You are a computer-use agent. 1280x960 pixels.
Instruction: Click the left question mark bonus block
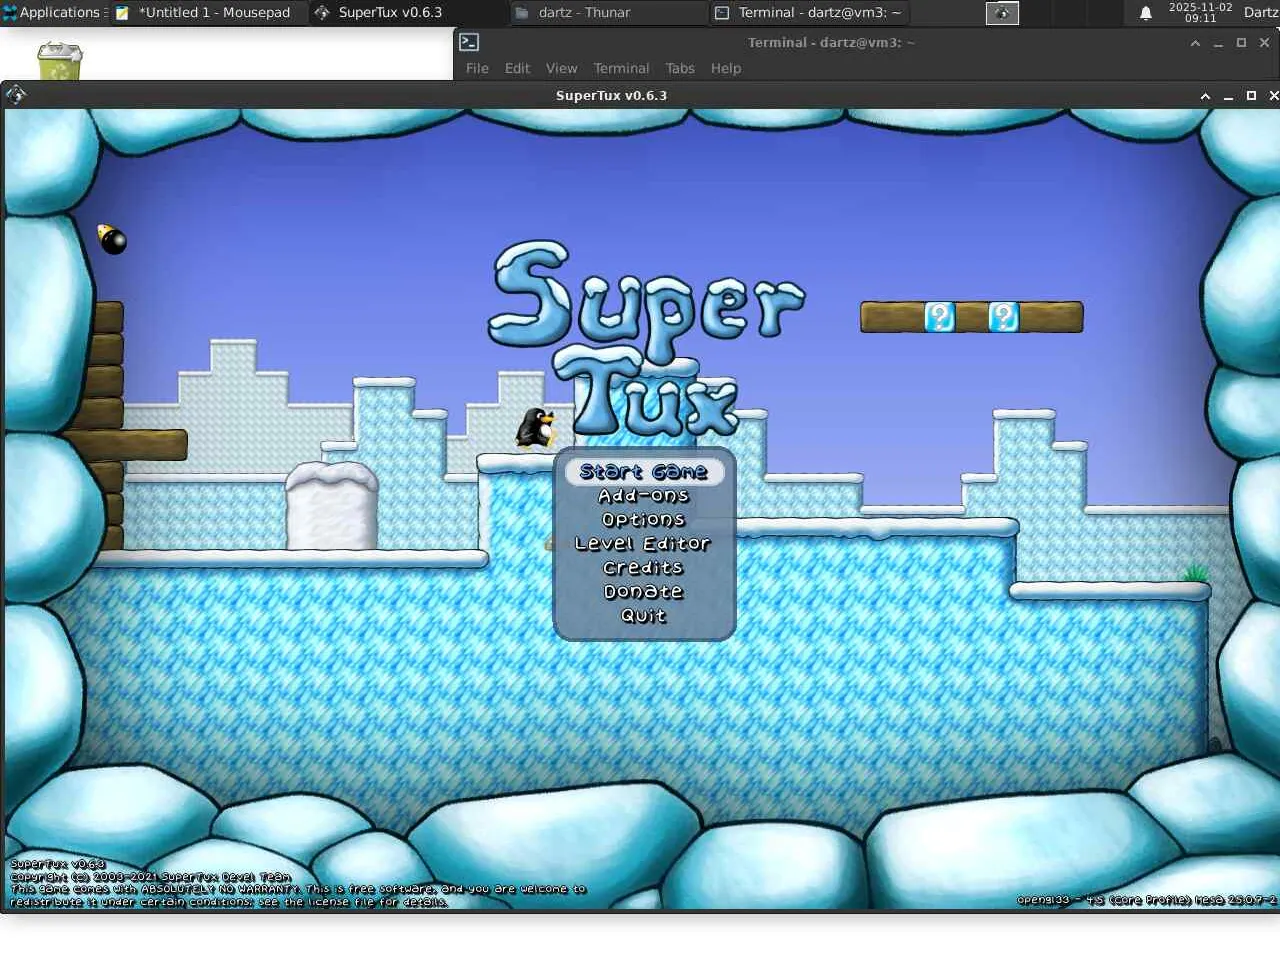[x=940, y=317]
